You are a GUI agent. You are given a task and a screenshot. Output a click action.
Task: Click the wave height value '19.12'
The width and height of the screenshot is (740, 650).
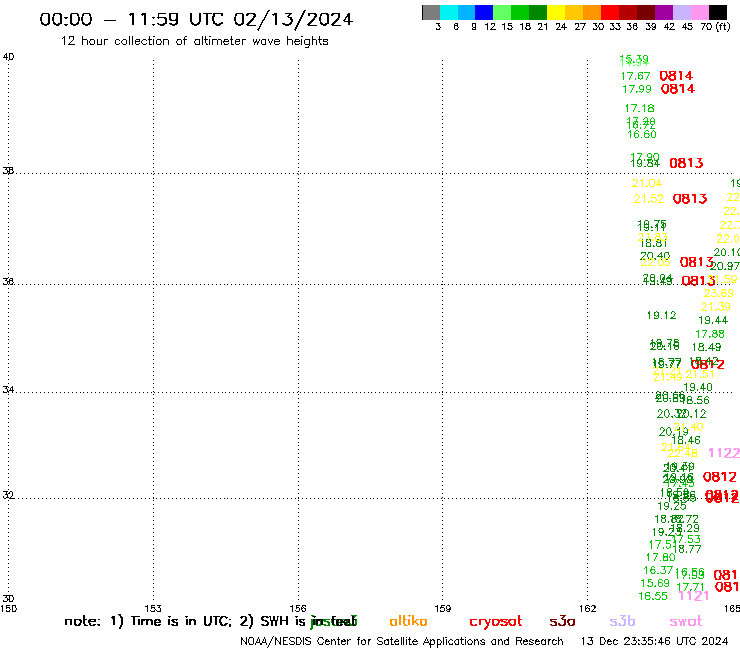(x=662, y=315)
